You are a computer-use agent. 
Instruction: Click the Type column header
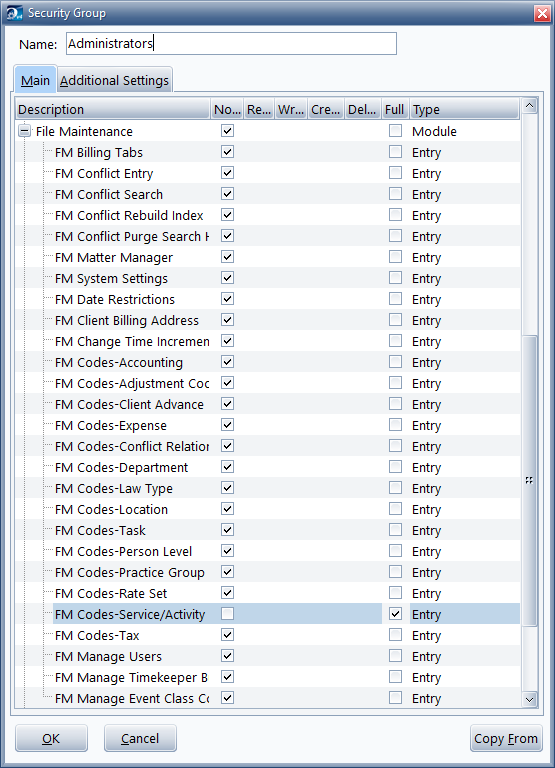464,109
